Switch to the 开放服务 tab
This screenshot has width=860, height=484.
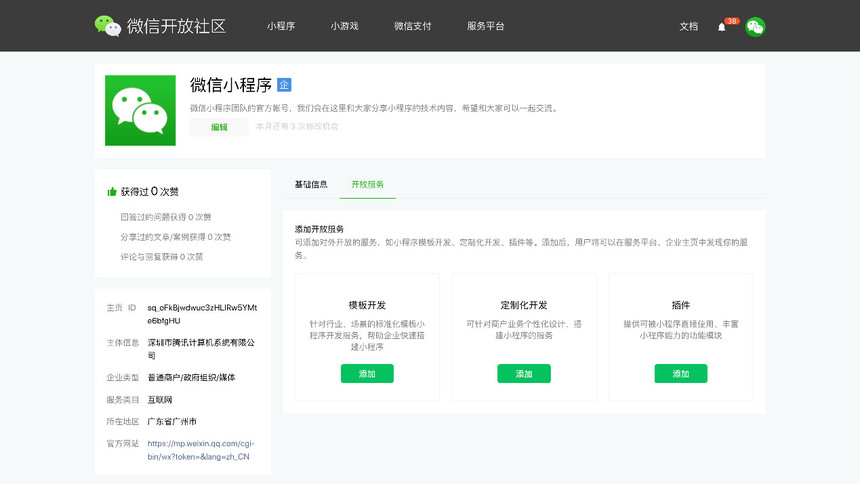[x=367, y=184]
